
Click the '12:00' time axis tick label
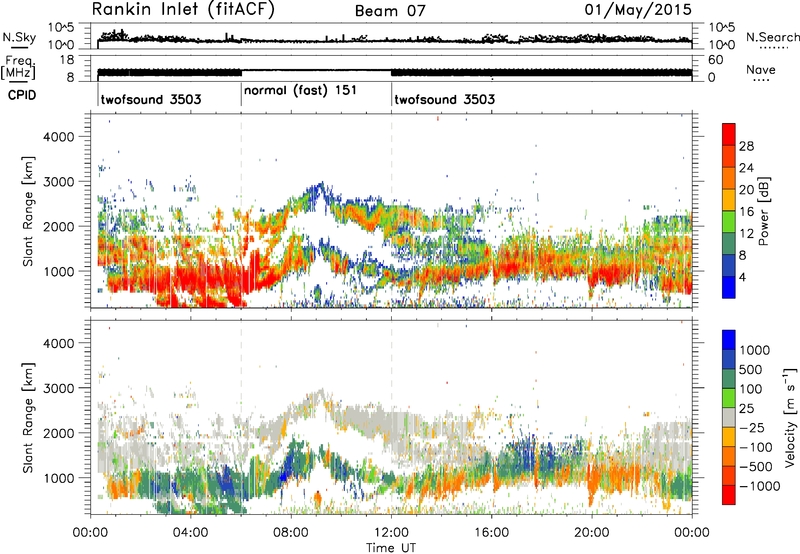click(391, 533)
